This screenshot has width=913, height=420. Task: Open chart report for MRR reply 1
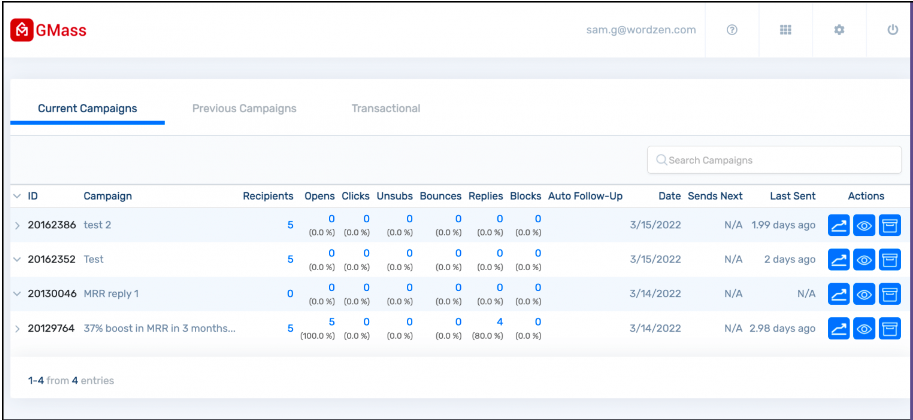(839, 294)
